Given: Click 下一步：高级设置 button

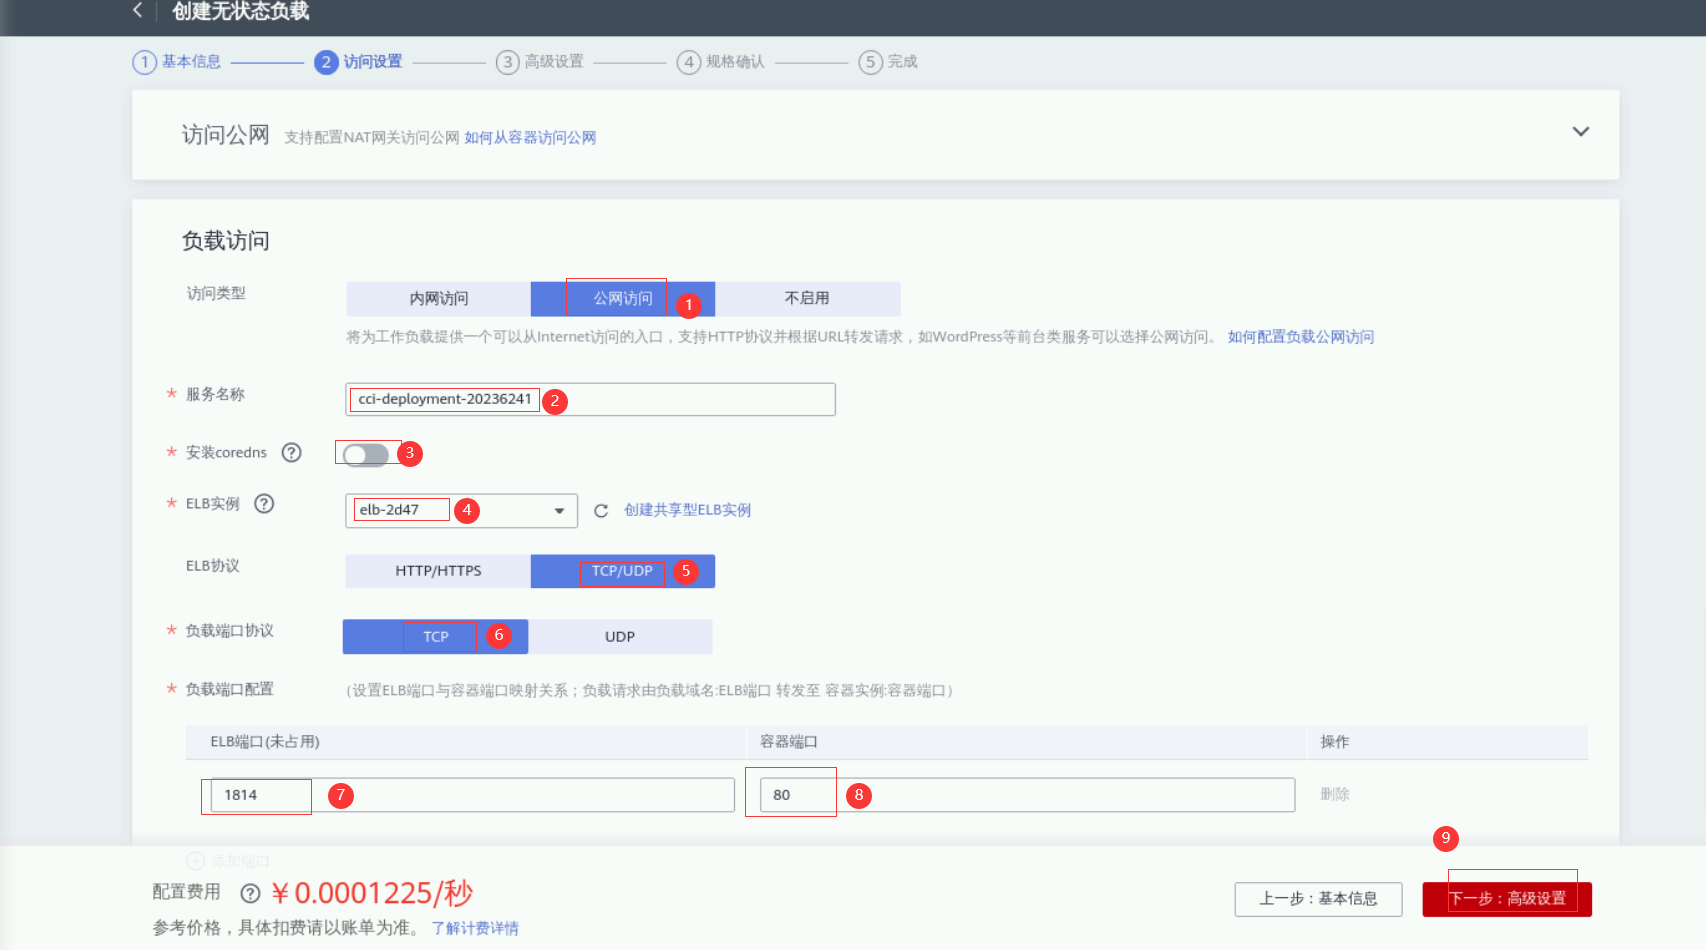Looking at the screenshot, I should tap(1507, 899).
